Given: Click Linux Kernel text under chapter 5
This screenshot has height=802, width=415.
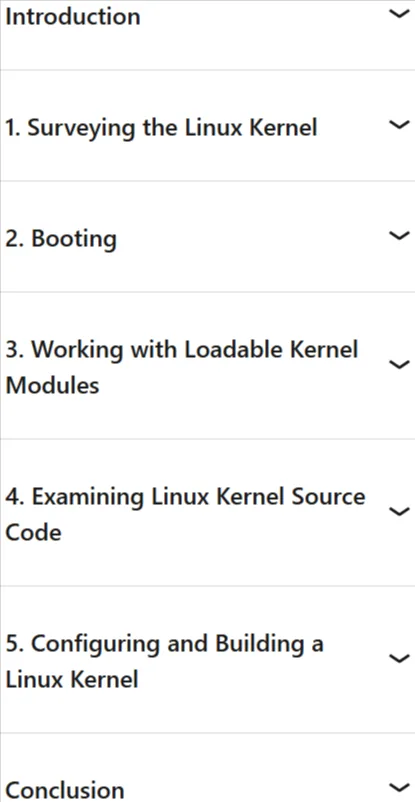Looking at the screenshot, I should 72,680.
